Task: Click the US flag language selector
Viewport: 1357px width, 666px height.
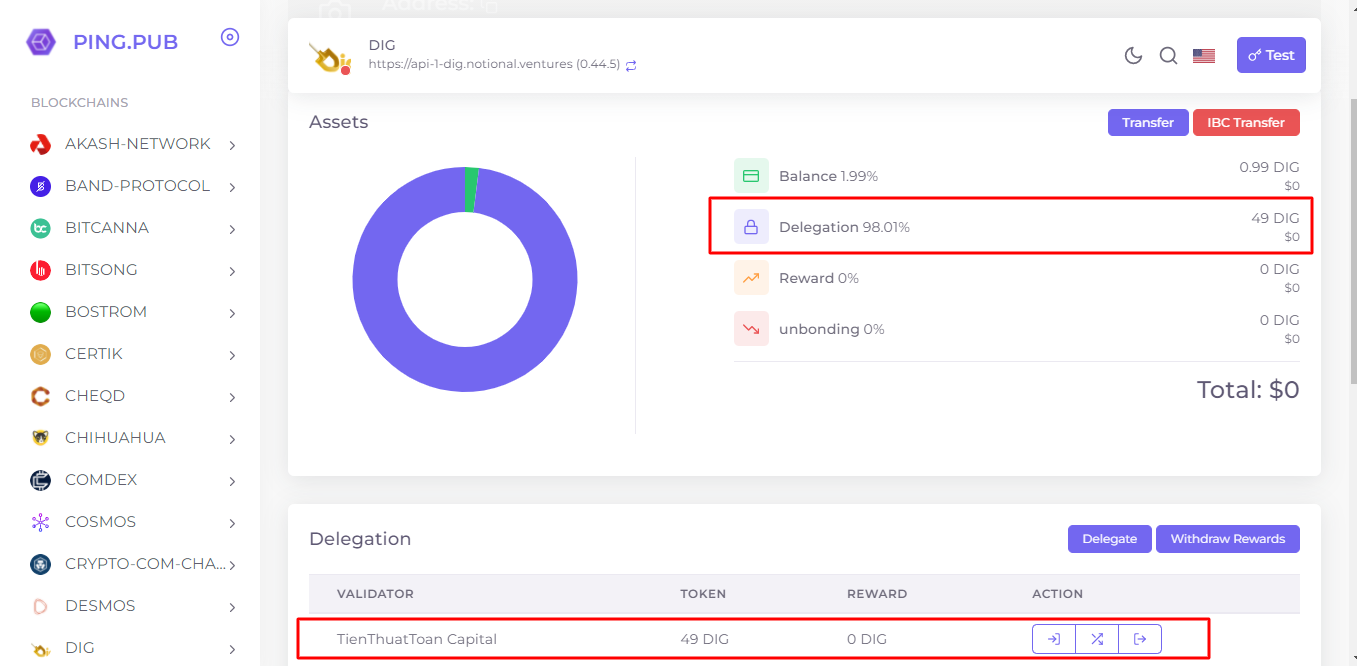Action: click(1204, 56)
